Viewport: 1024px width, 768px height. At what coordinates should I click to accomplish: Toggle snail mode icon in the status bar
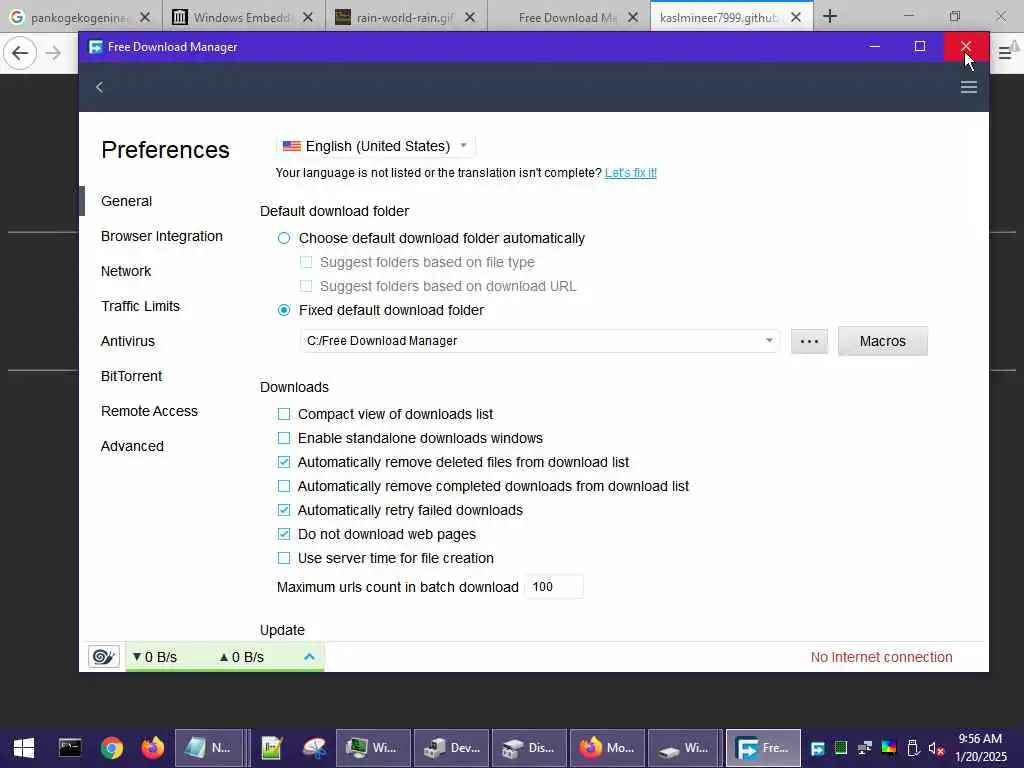[104, 656]
